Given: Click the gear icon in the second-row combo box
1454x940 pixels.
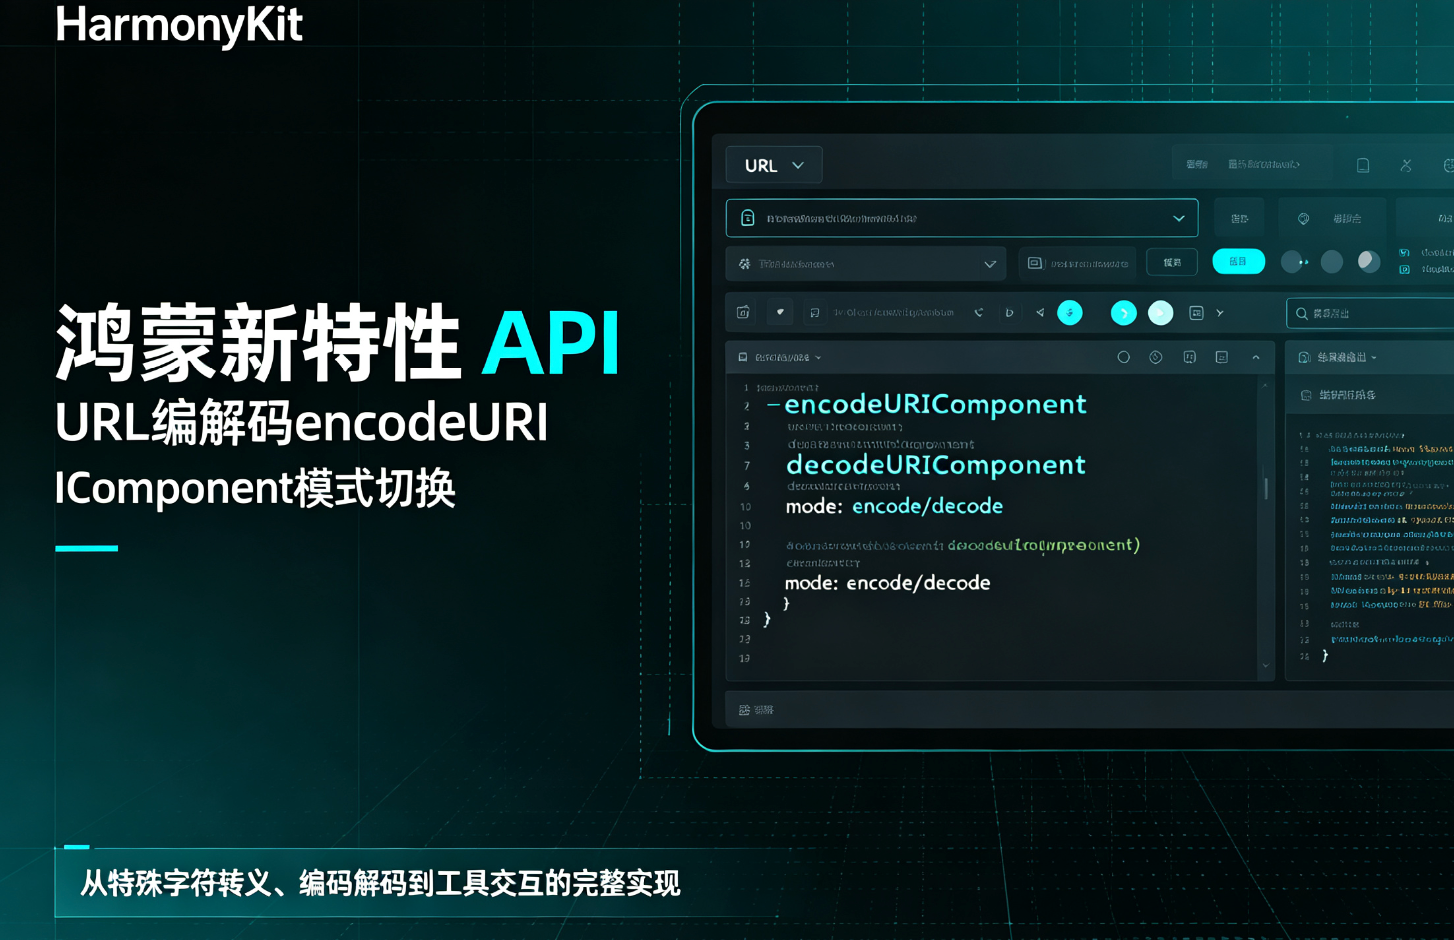Looking at the screenshot, I should coord(744,264).
